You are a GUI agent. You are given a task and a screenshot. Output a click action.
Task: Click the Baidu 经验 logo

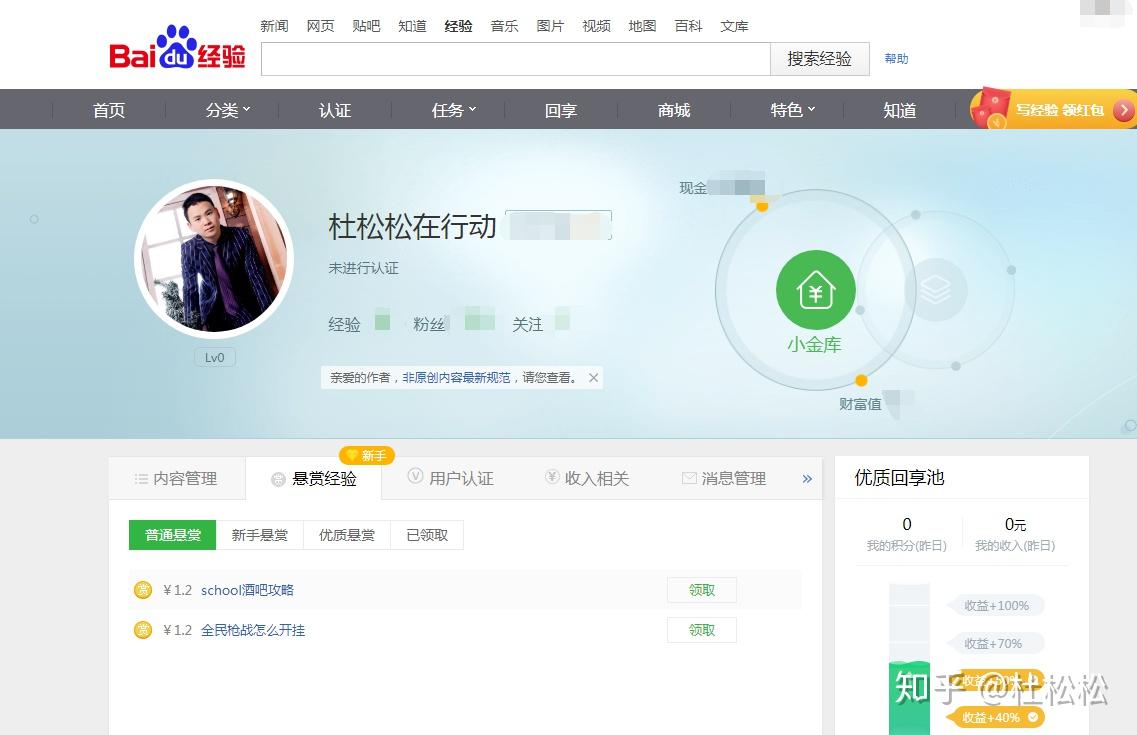pos(178,48)
